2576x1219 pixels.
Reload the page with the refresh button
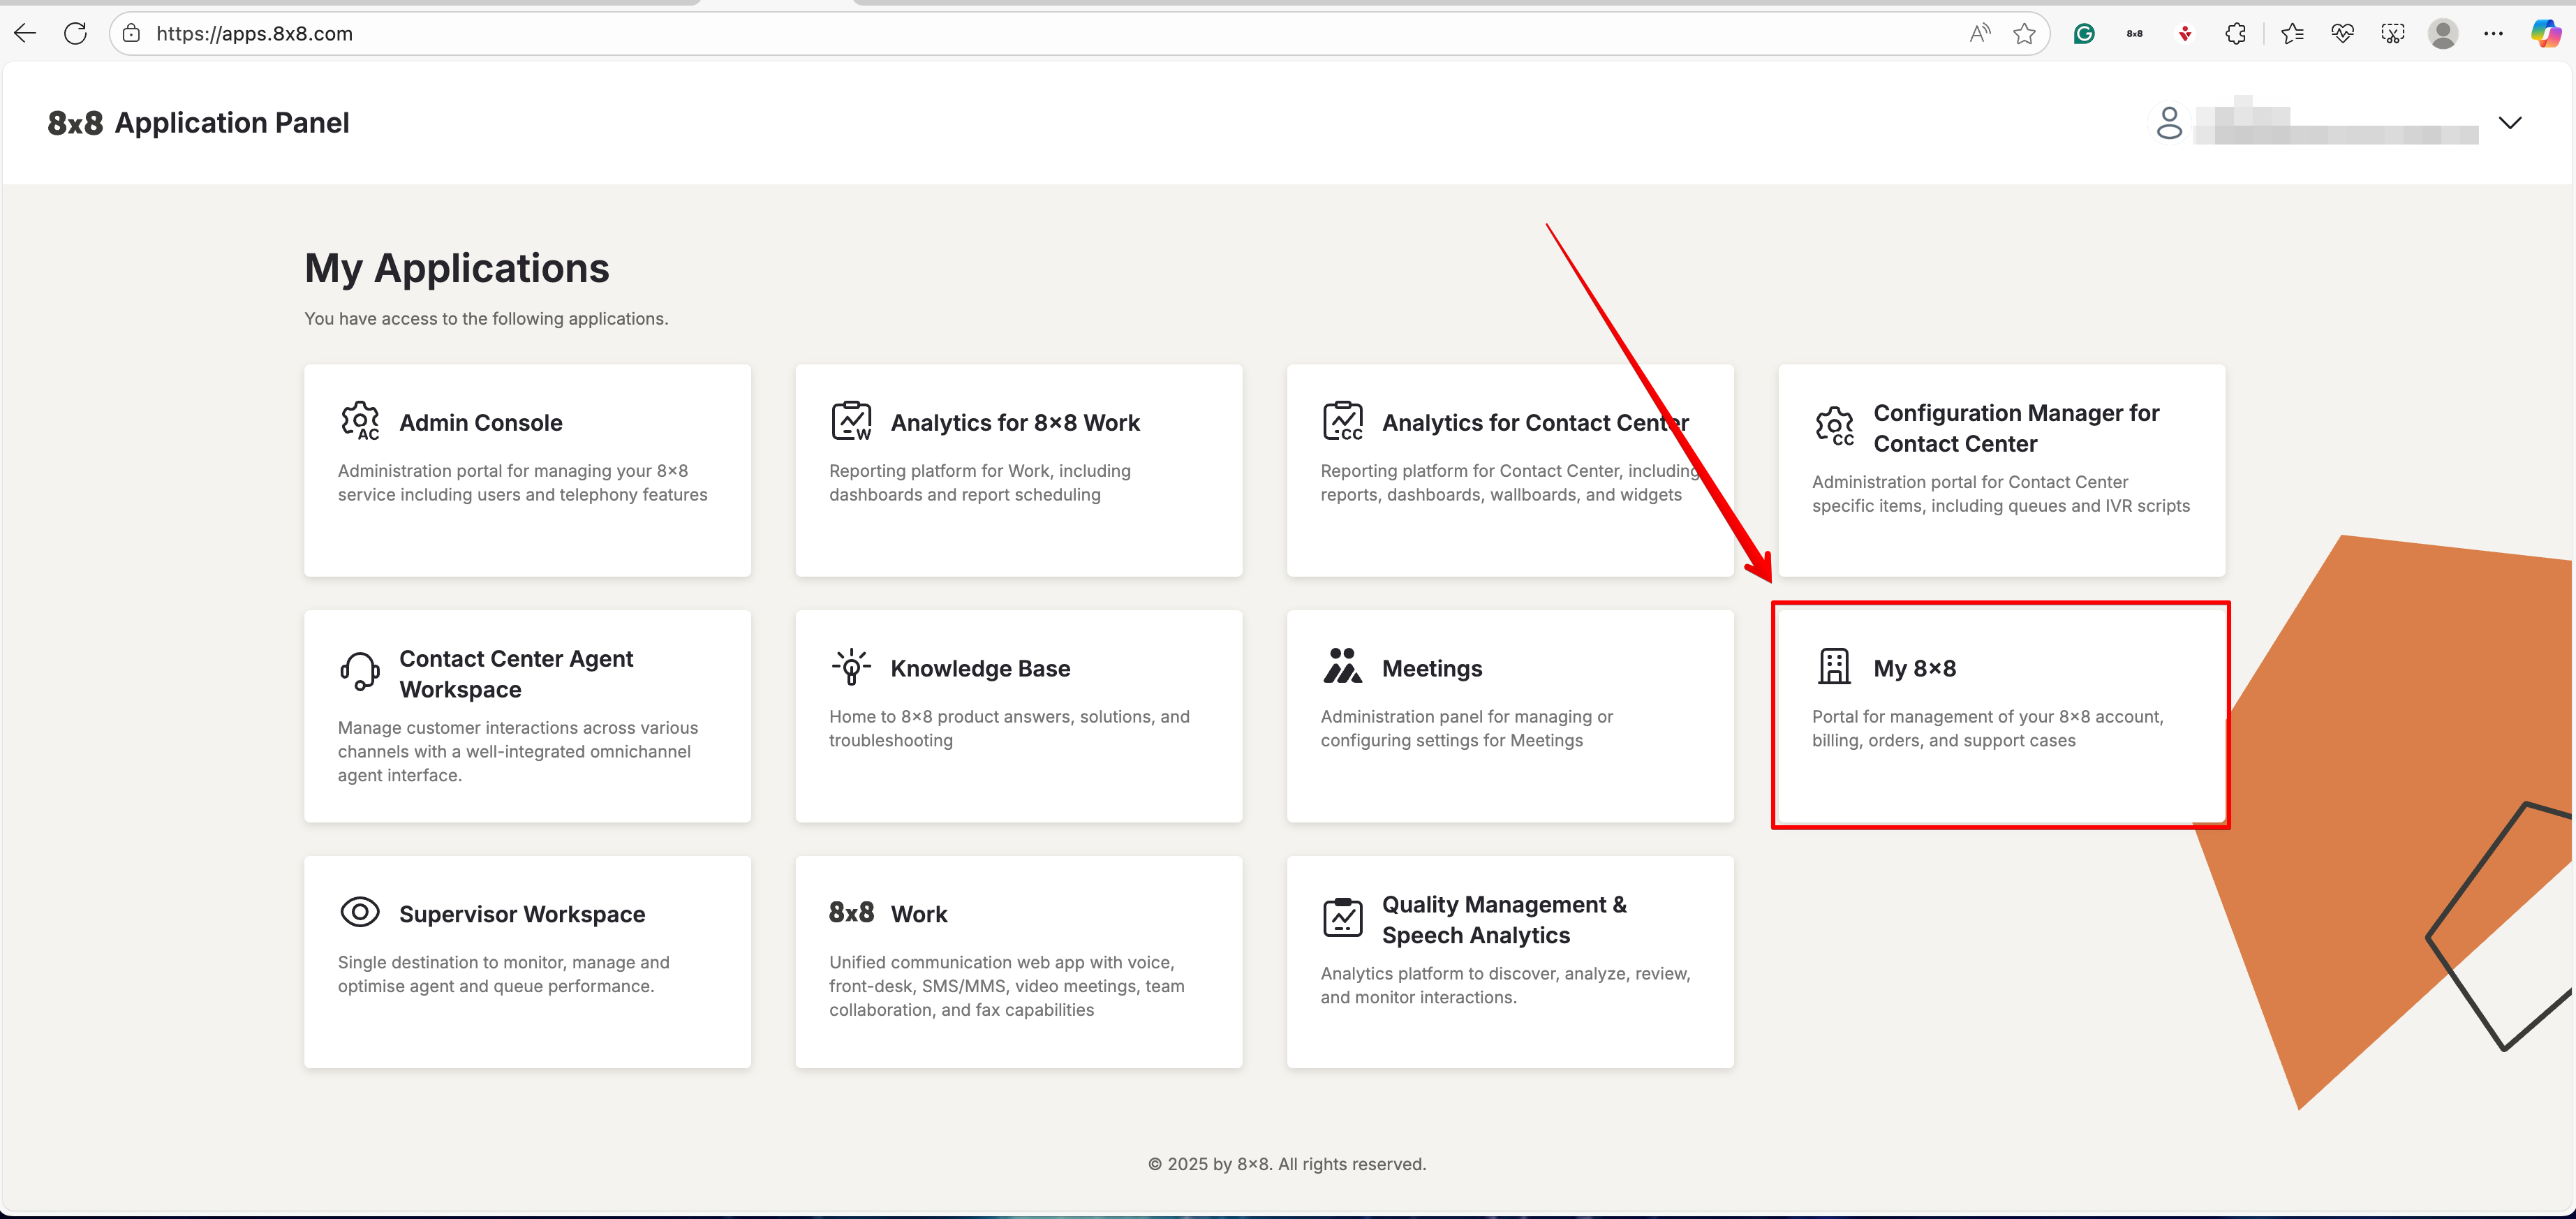point(76,34)
